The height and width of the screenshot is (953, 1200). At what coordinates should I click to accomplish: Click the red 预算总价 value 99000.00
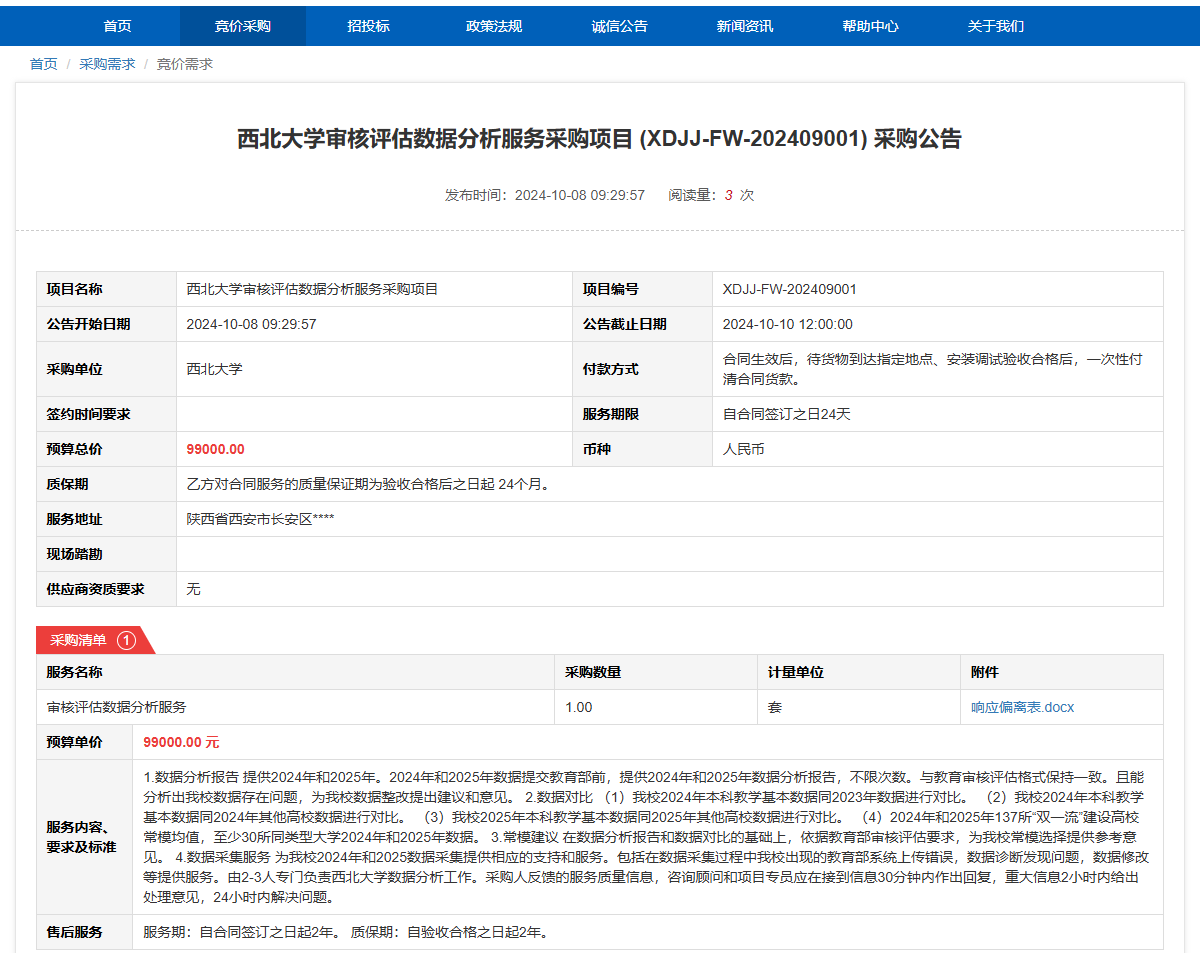[x=215, y=449]
